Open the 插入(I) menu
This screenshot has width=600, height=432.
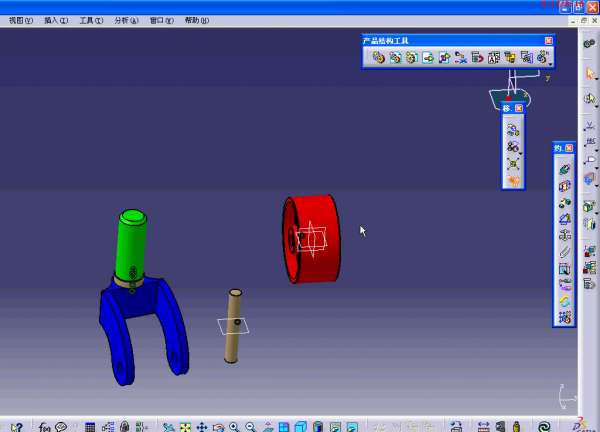(56, 20)
